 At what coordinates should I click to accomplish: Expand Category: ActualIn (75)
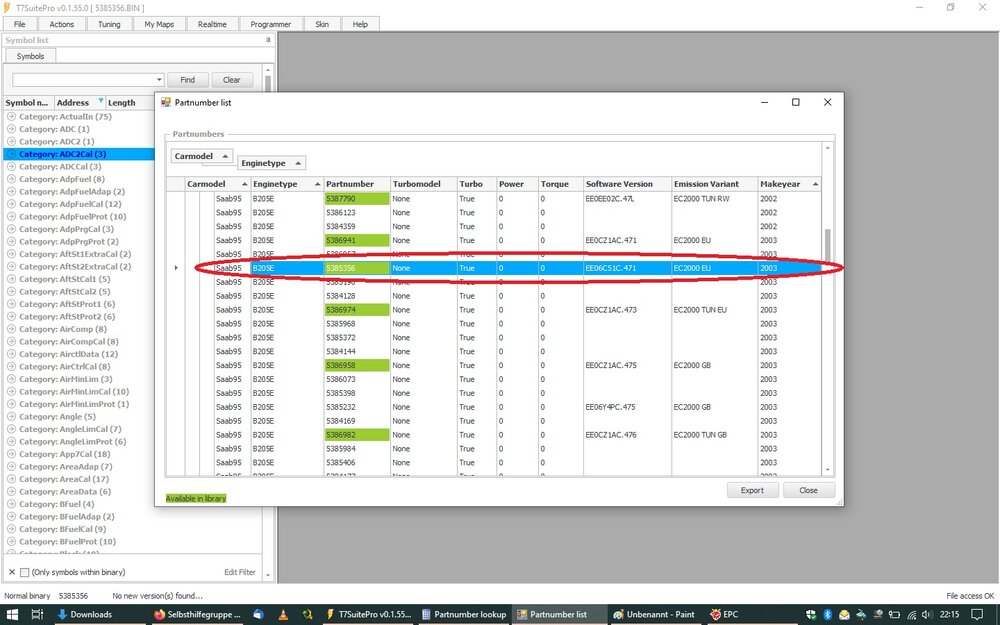click(11, 117)
